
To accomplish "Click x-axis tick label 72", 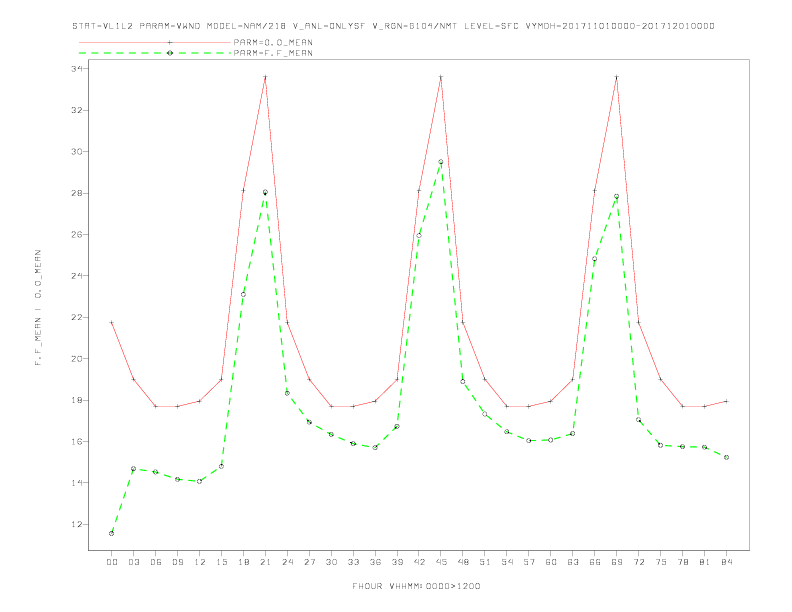I will (x=638, y=562).
